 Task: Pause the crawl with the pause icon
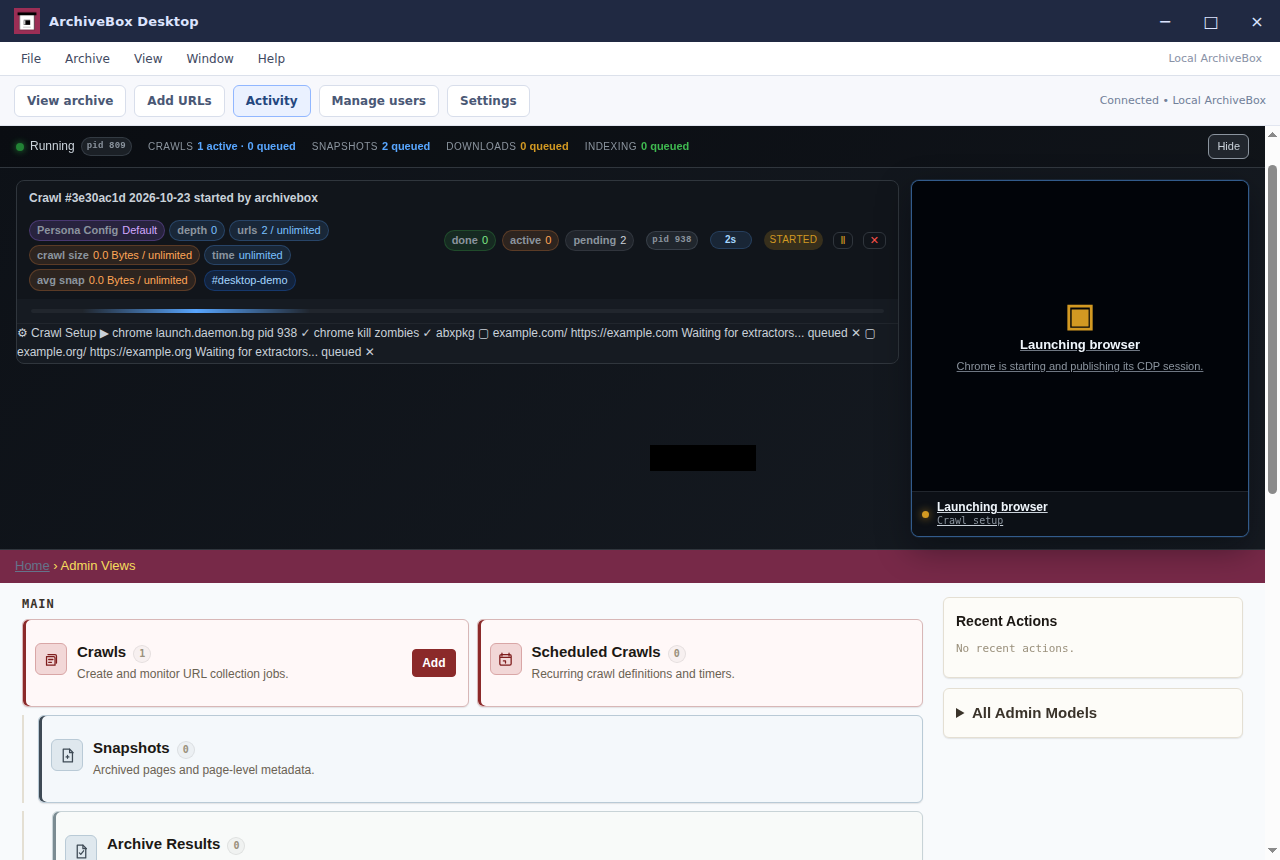[x=843, y=240]
